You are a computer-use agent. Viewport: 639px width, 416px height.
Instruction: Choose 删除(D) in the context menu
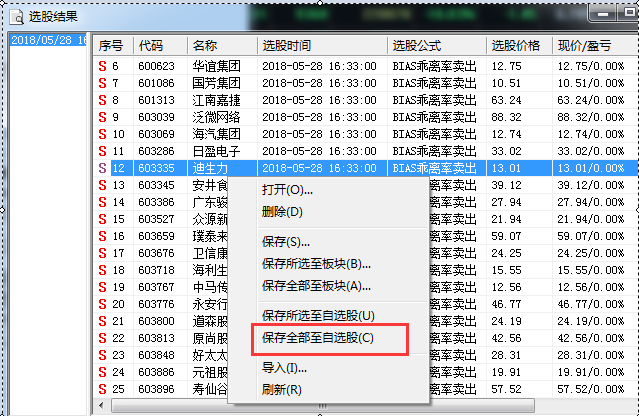coord(282,212)
